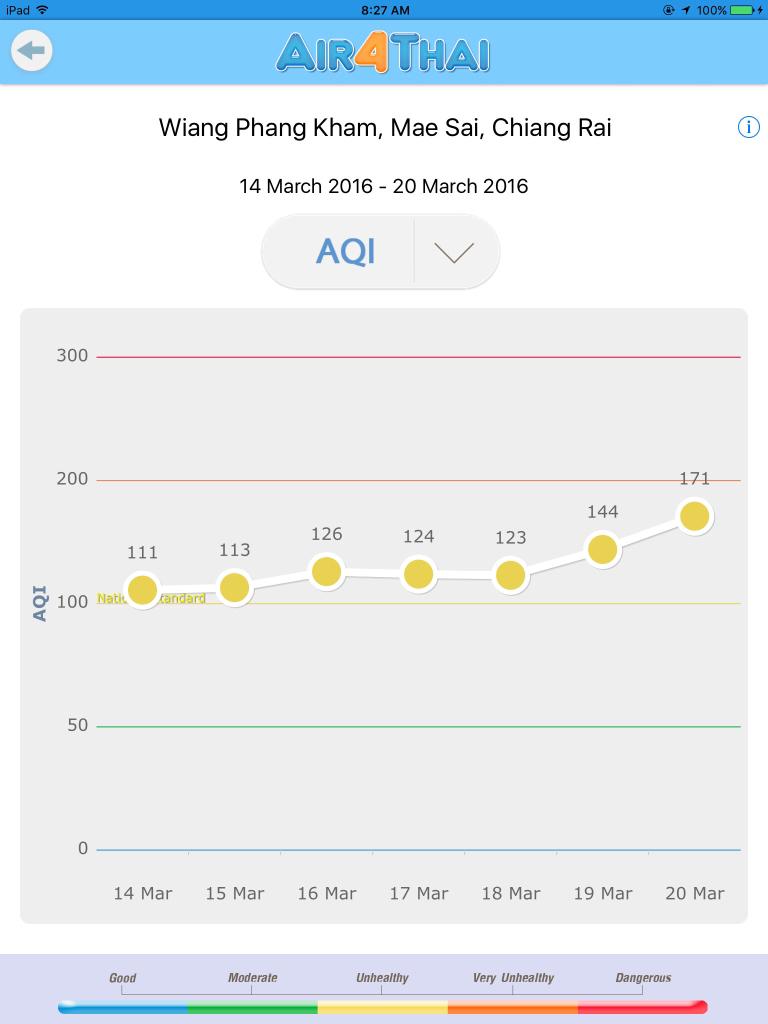Tap the station name Wiang Phang Kham
The image size is (768, 1024).
[x=385, y=128]
